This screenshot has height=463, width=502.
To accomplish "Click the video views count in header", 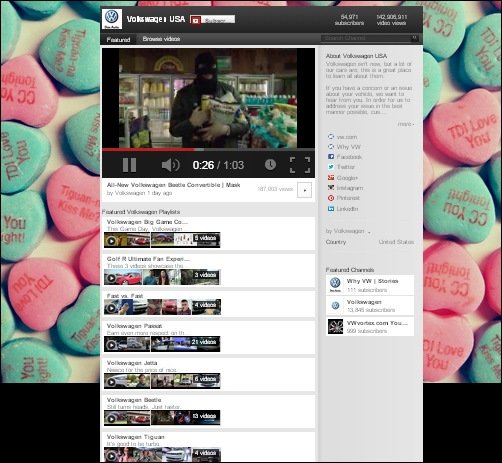I will click(392, 20).
